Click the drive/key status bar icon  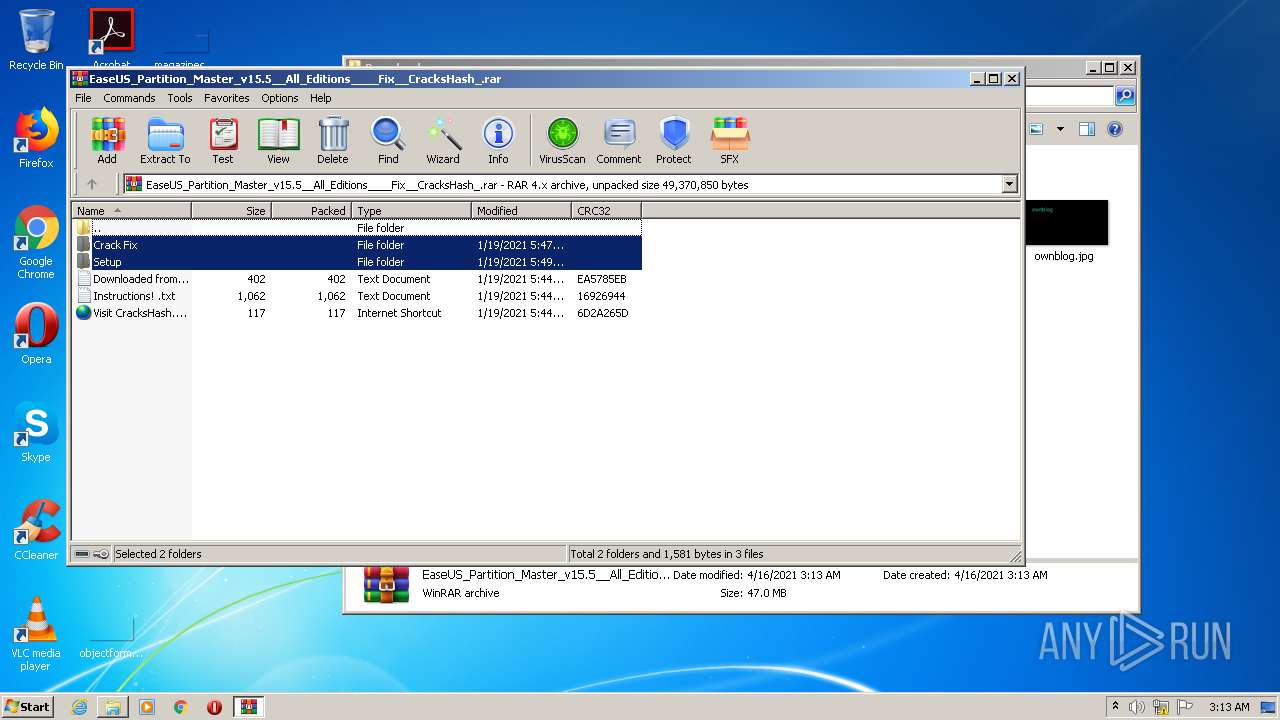coord(92,554)
